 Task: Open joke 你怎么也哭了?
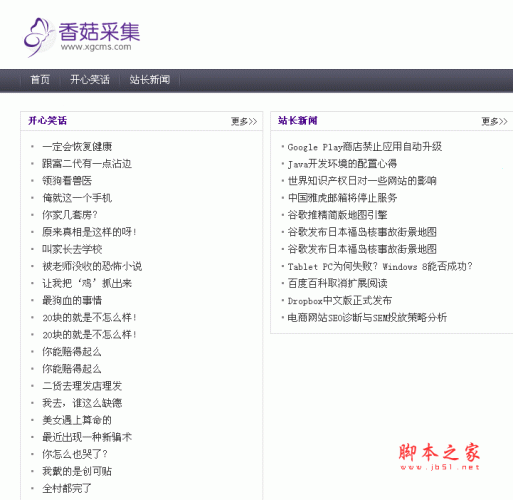pos(75,454)
